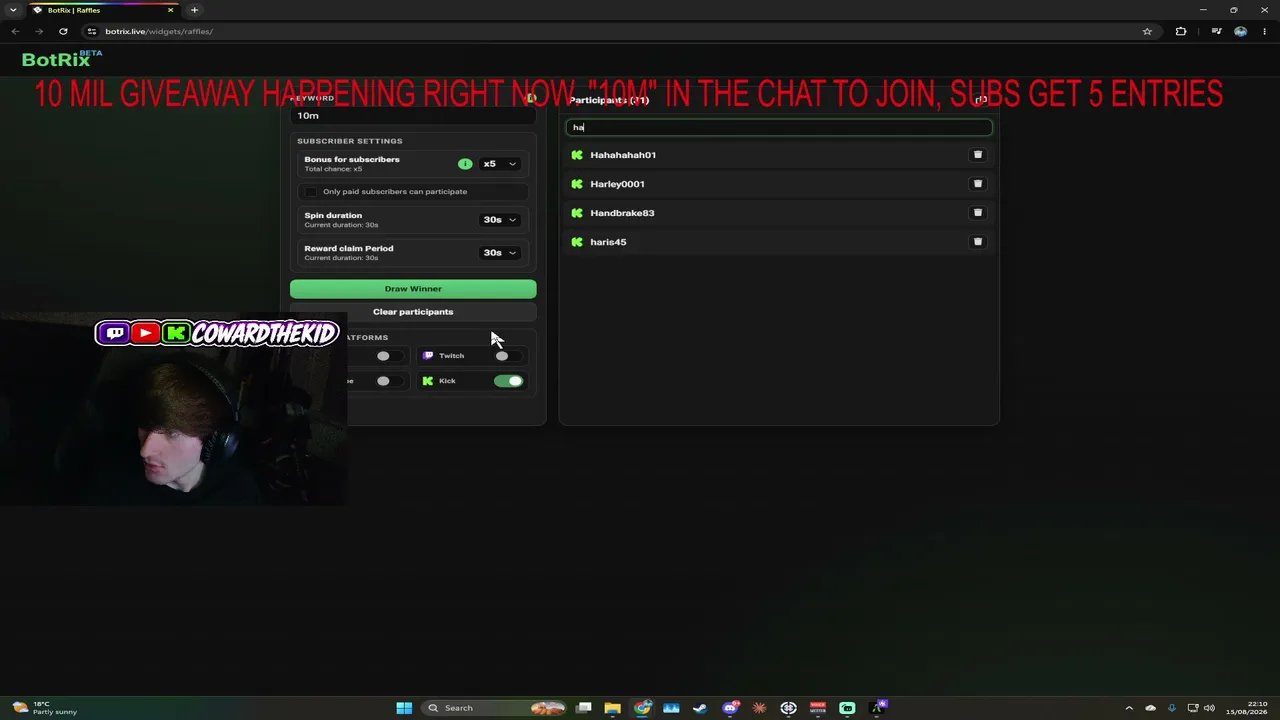
Task: Select participant name Hahahahah01
Action: point(623,155)
